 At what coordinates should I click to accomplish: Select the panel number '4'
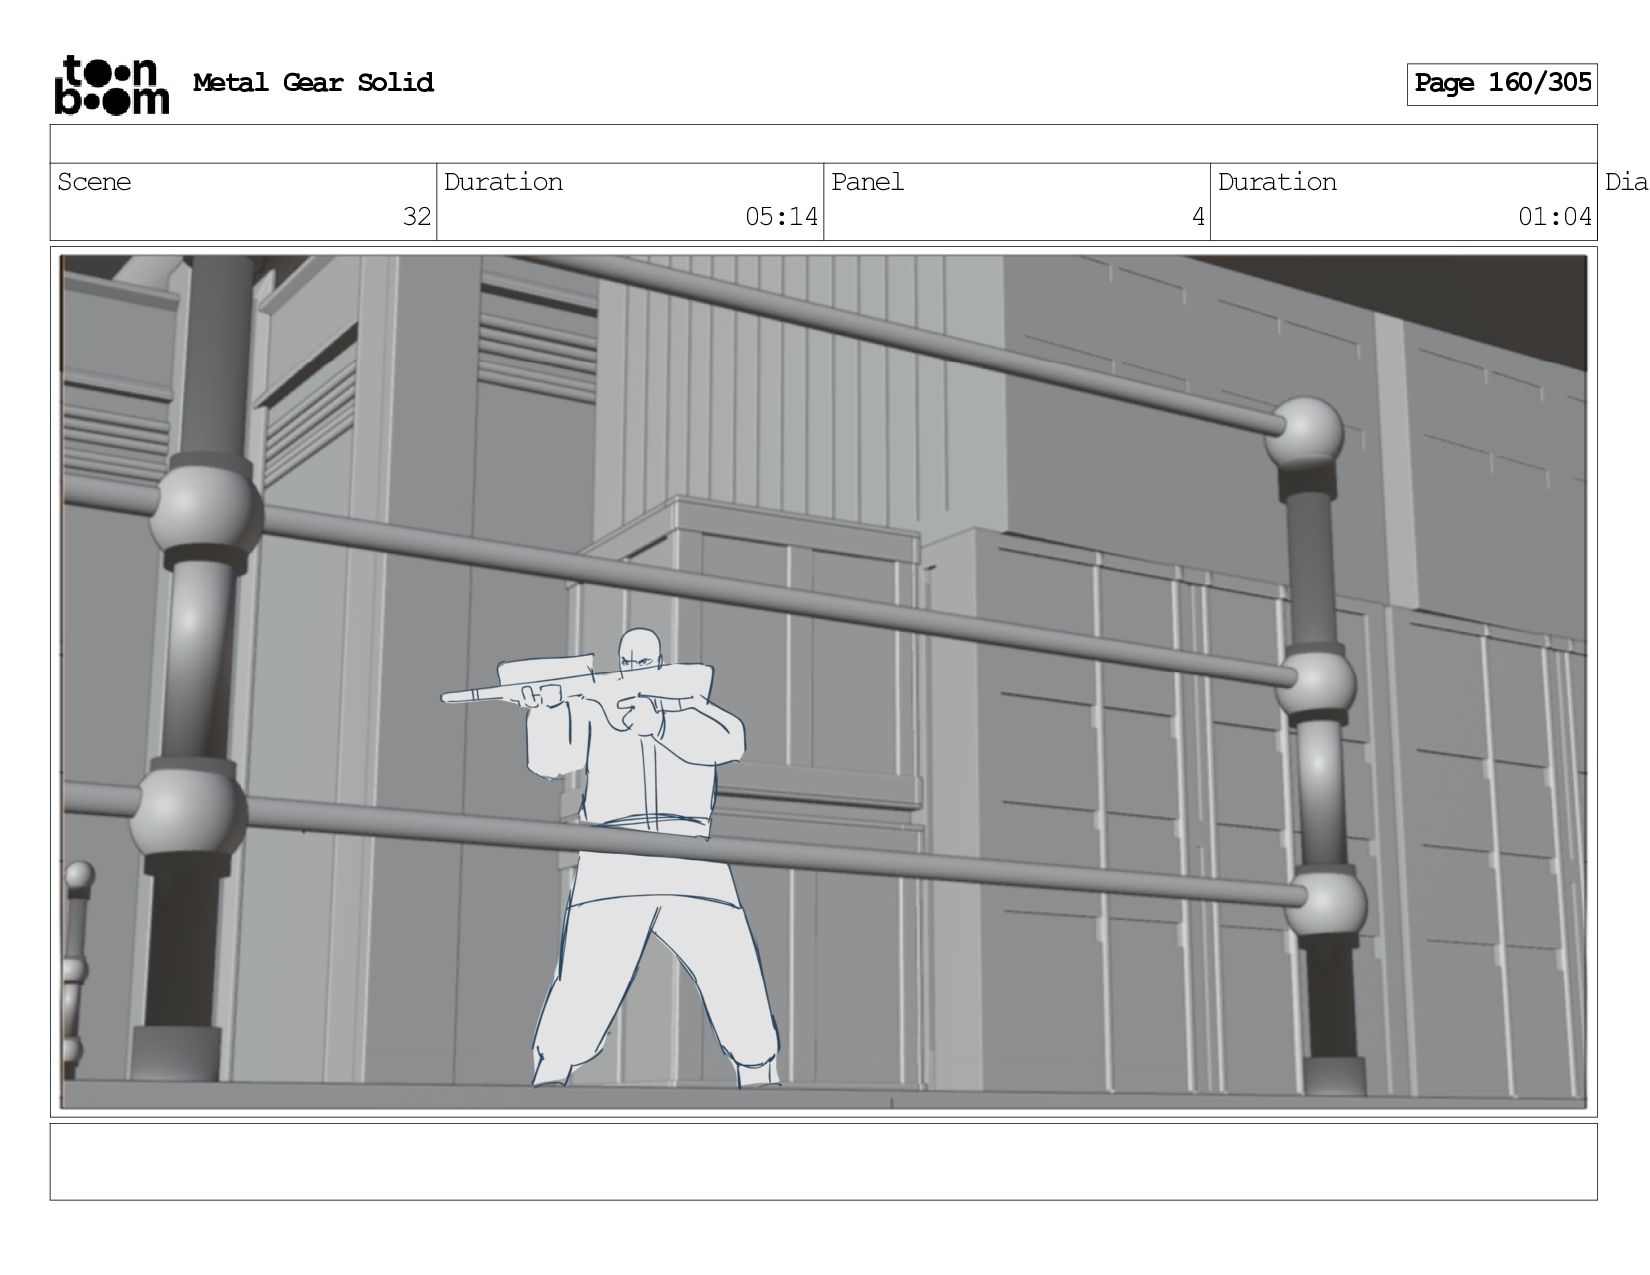(1198, 217)
